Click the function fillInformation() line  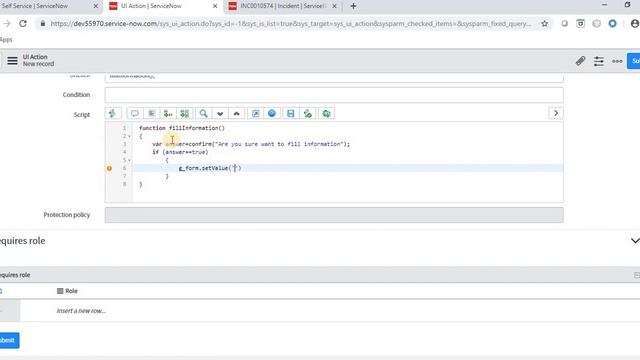coord(182,128)
